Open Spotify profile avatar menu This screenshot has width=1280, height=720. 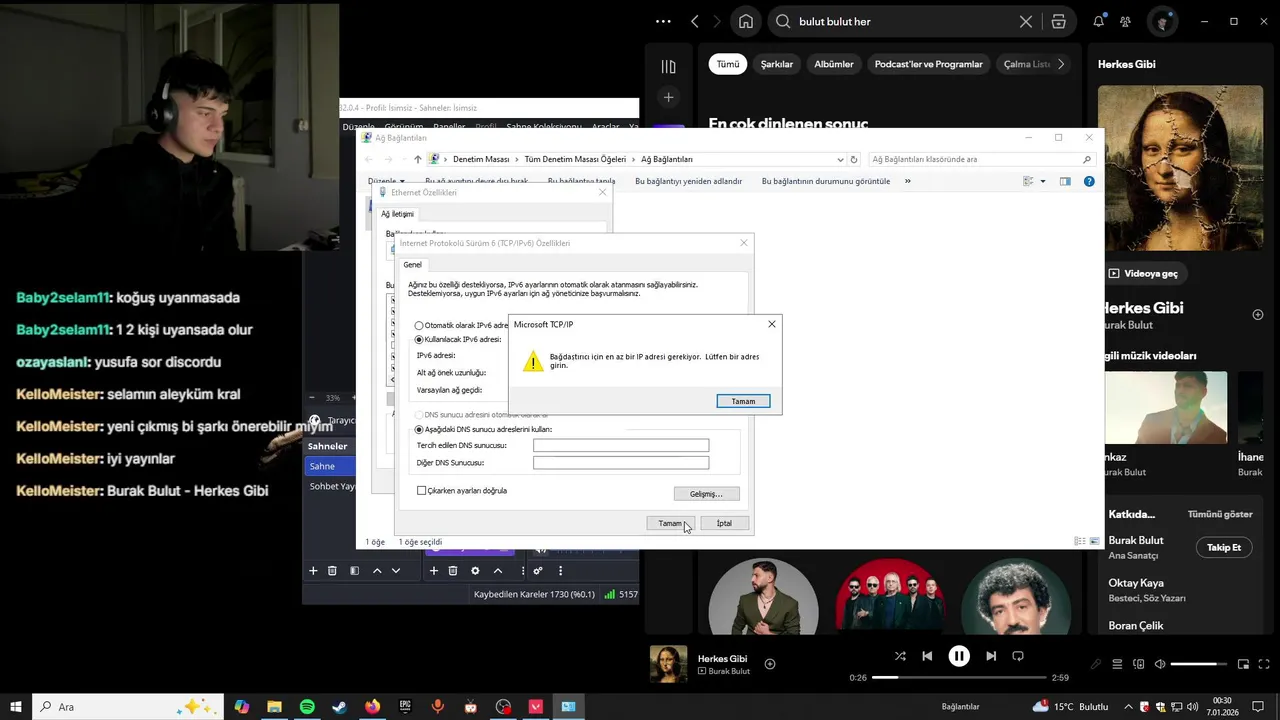click(1162, 21)
